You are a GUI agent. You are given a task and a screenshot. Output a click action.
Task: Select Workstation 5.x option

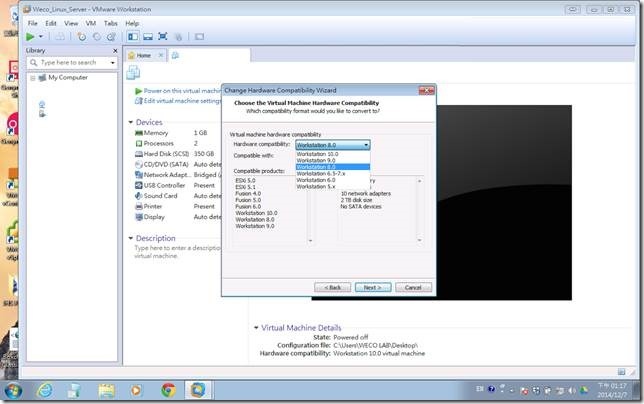tap(333, 187)
